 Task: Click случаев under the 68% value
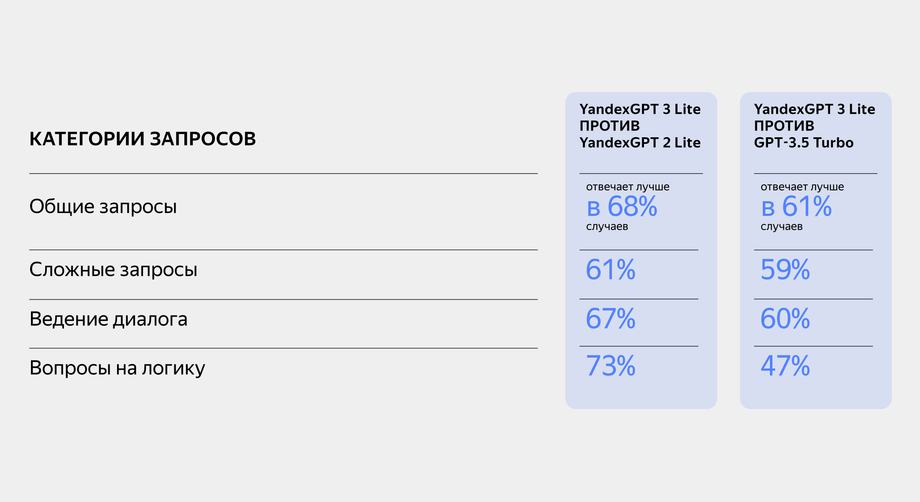(608, 227)
